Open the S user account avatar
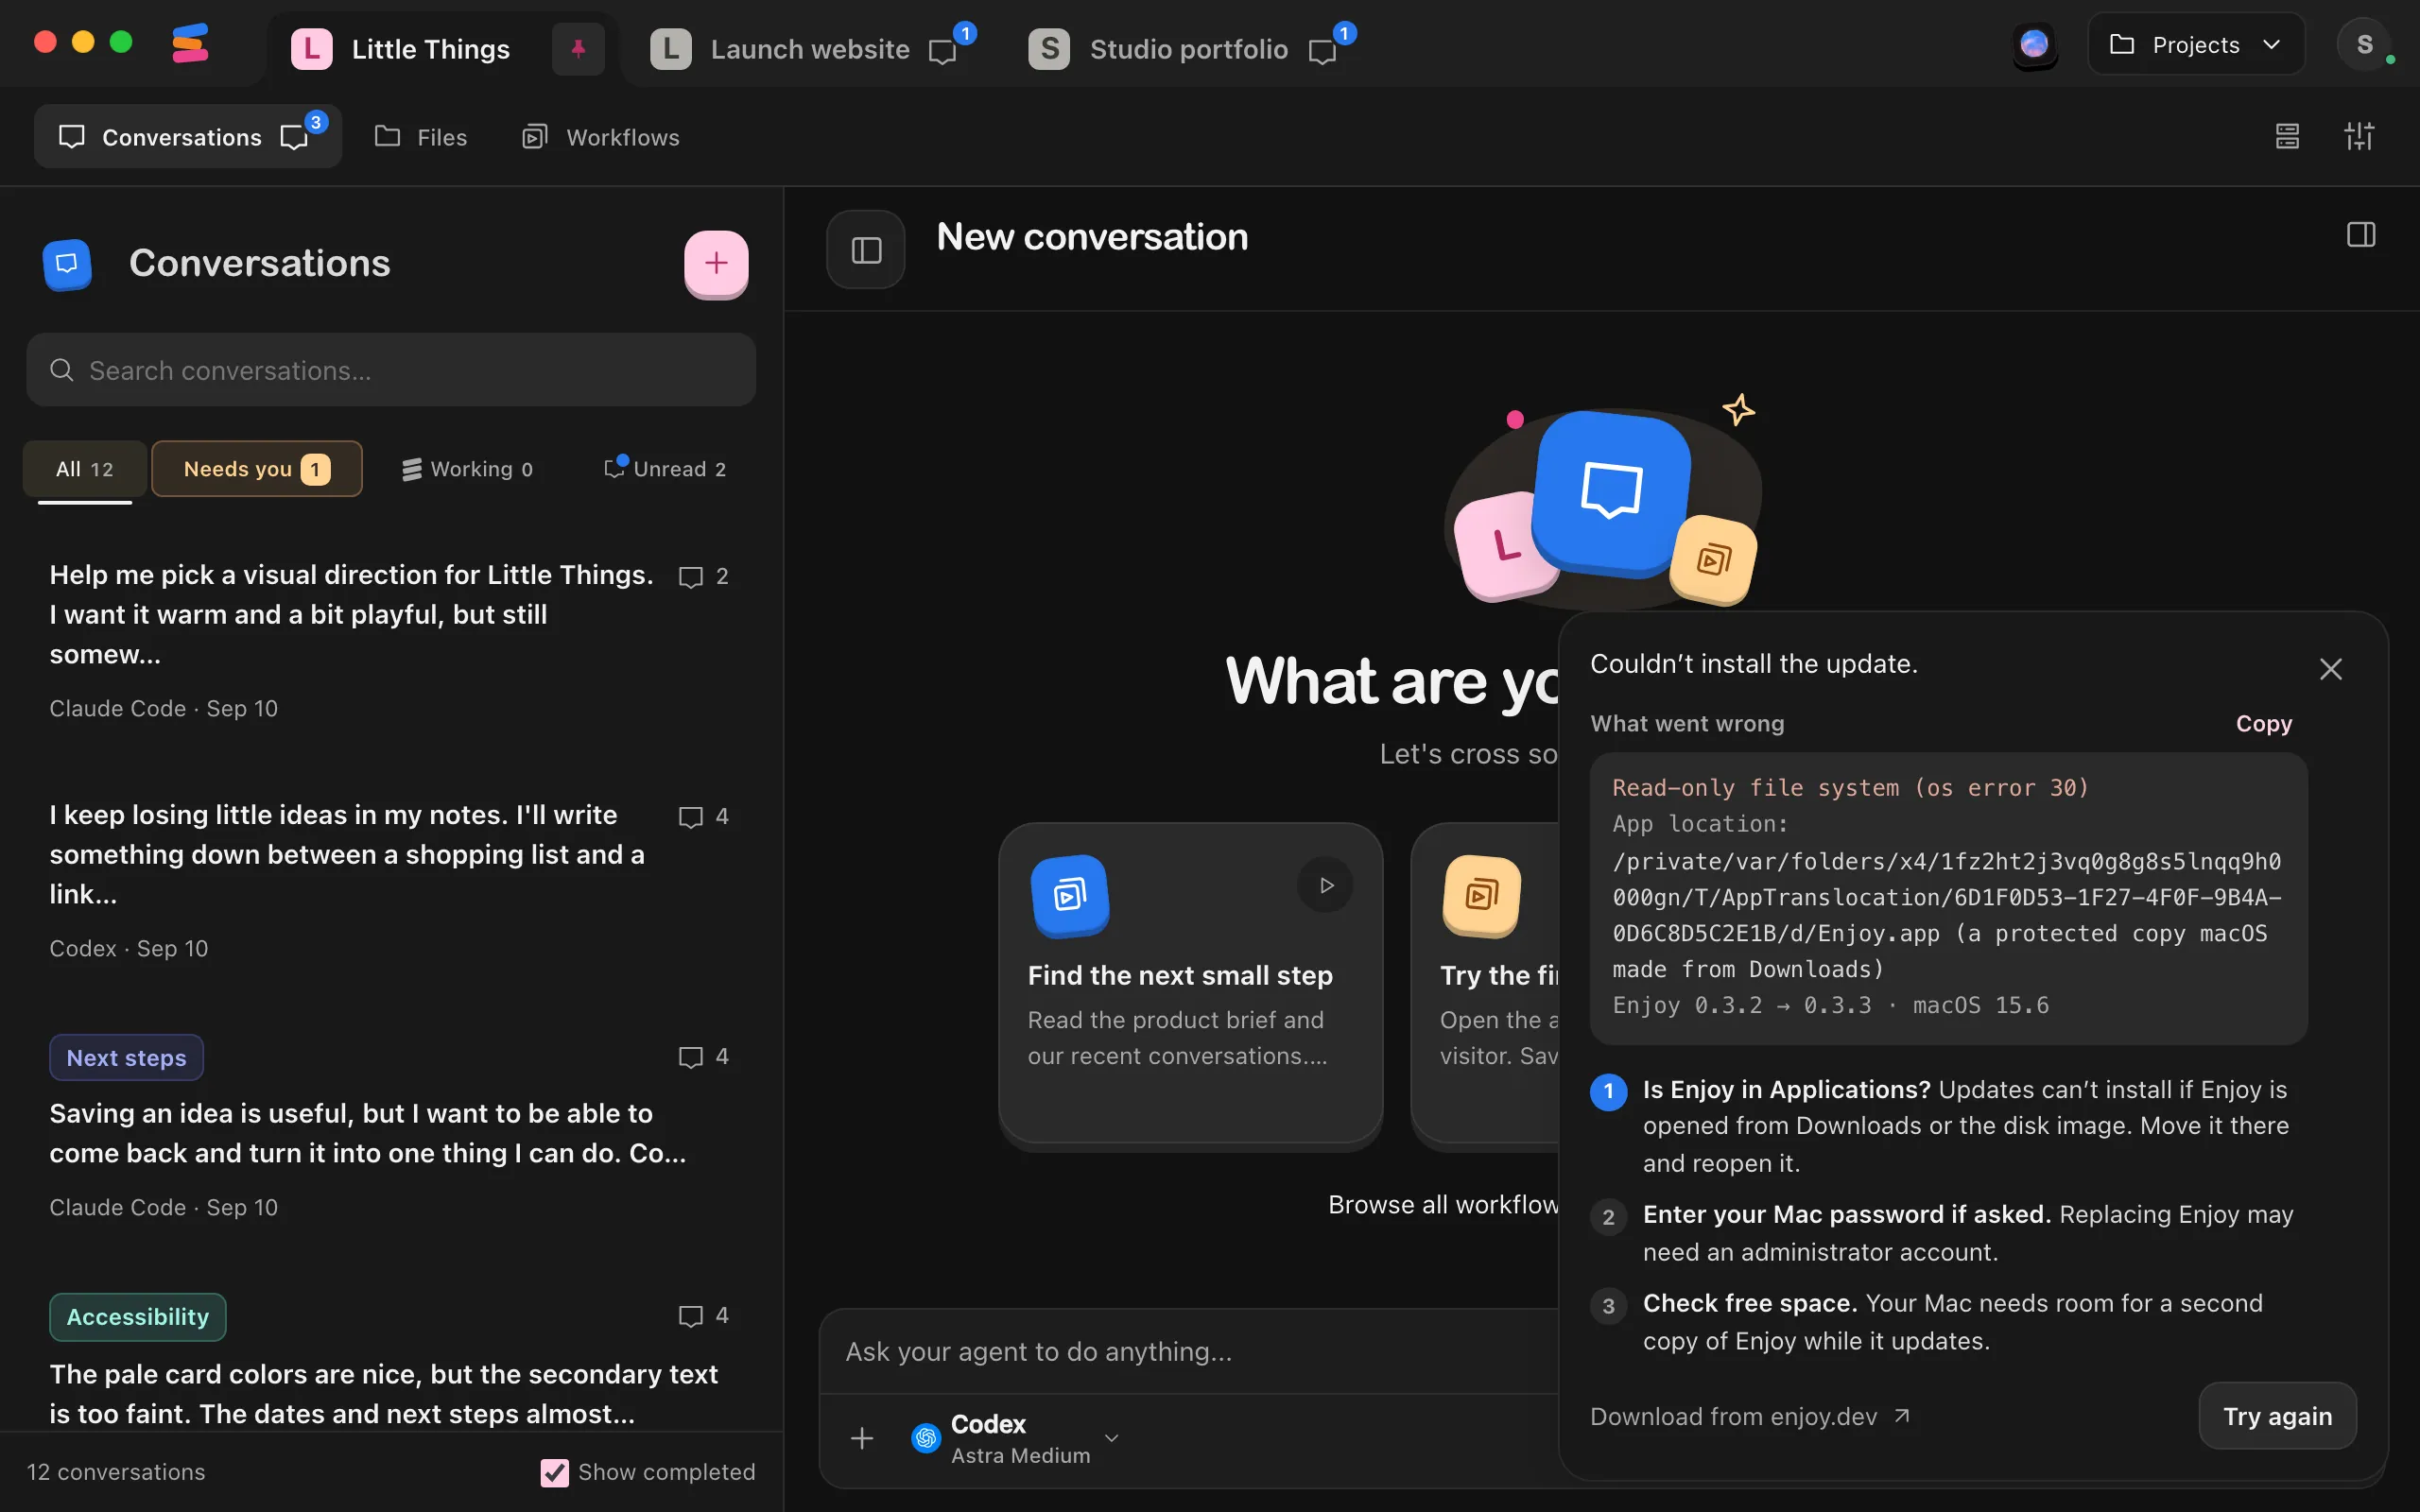 (x=2364, y=45)
